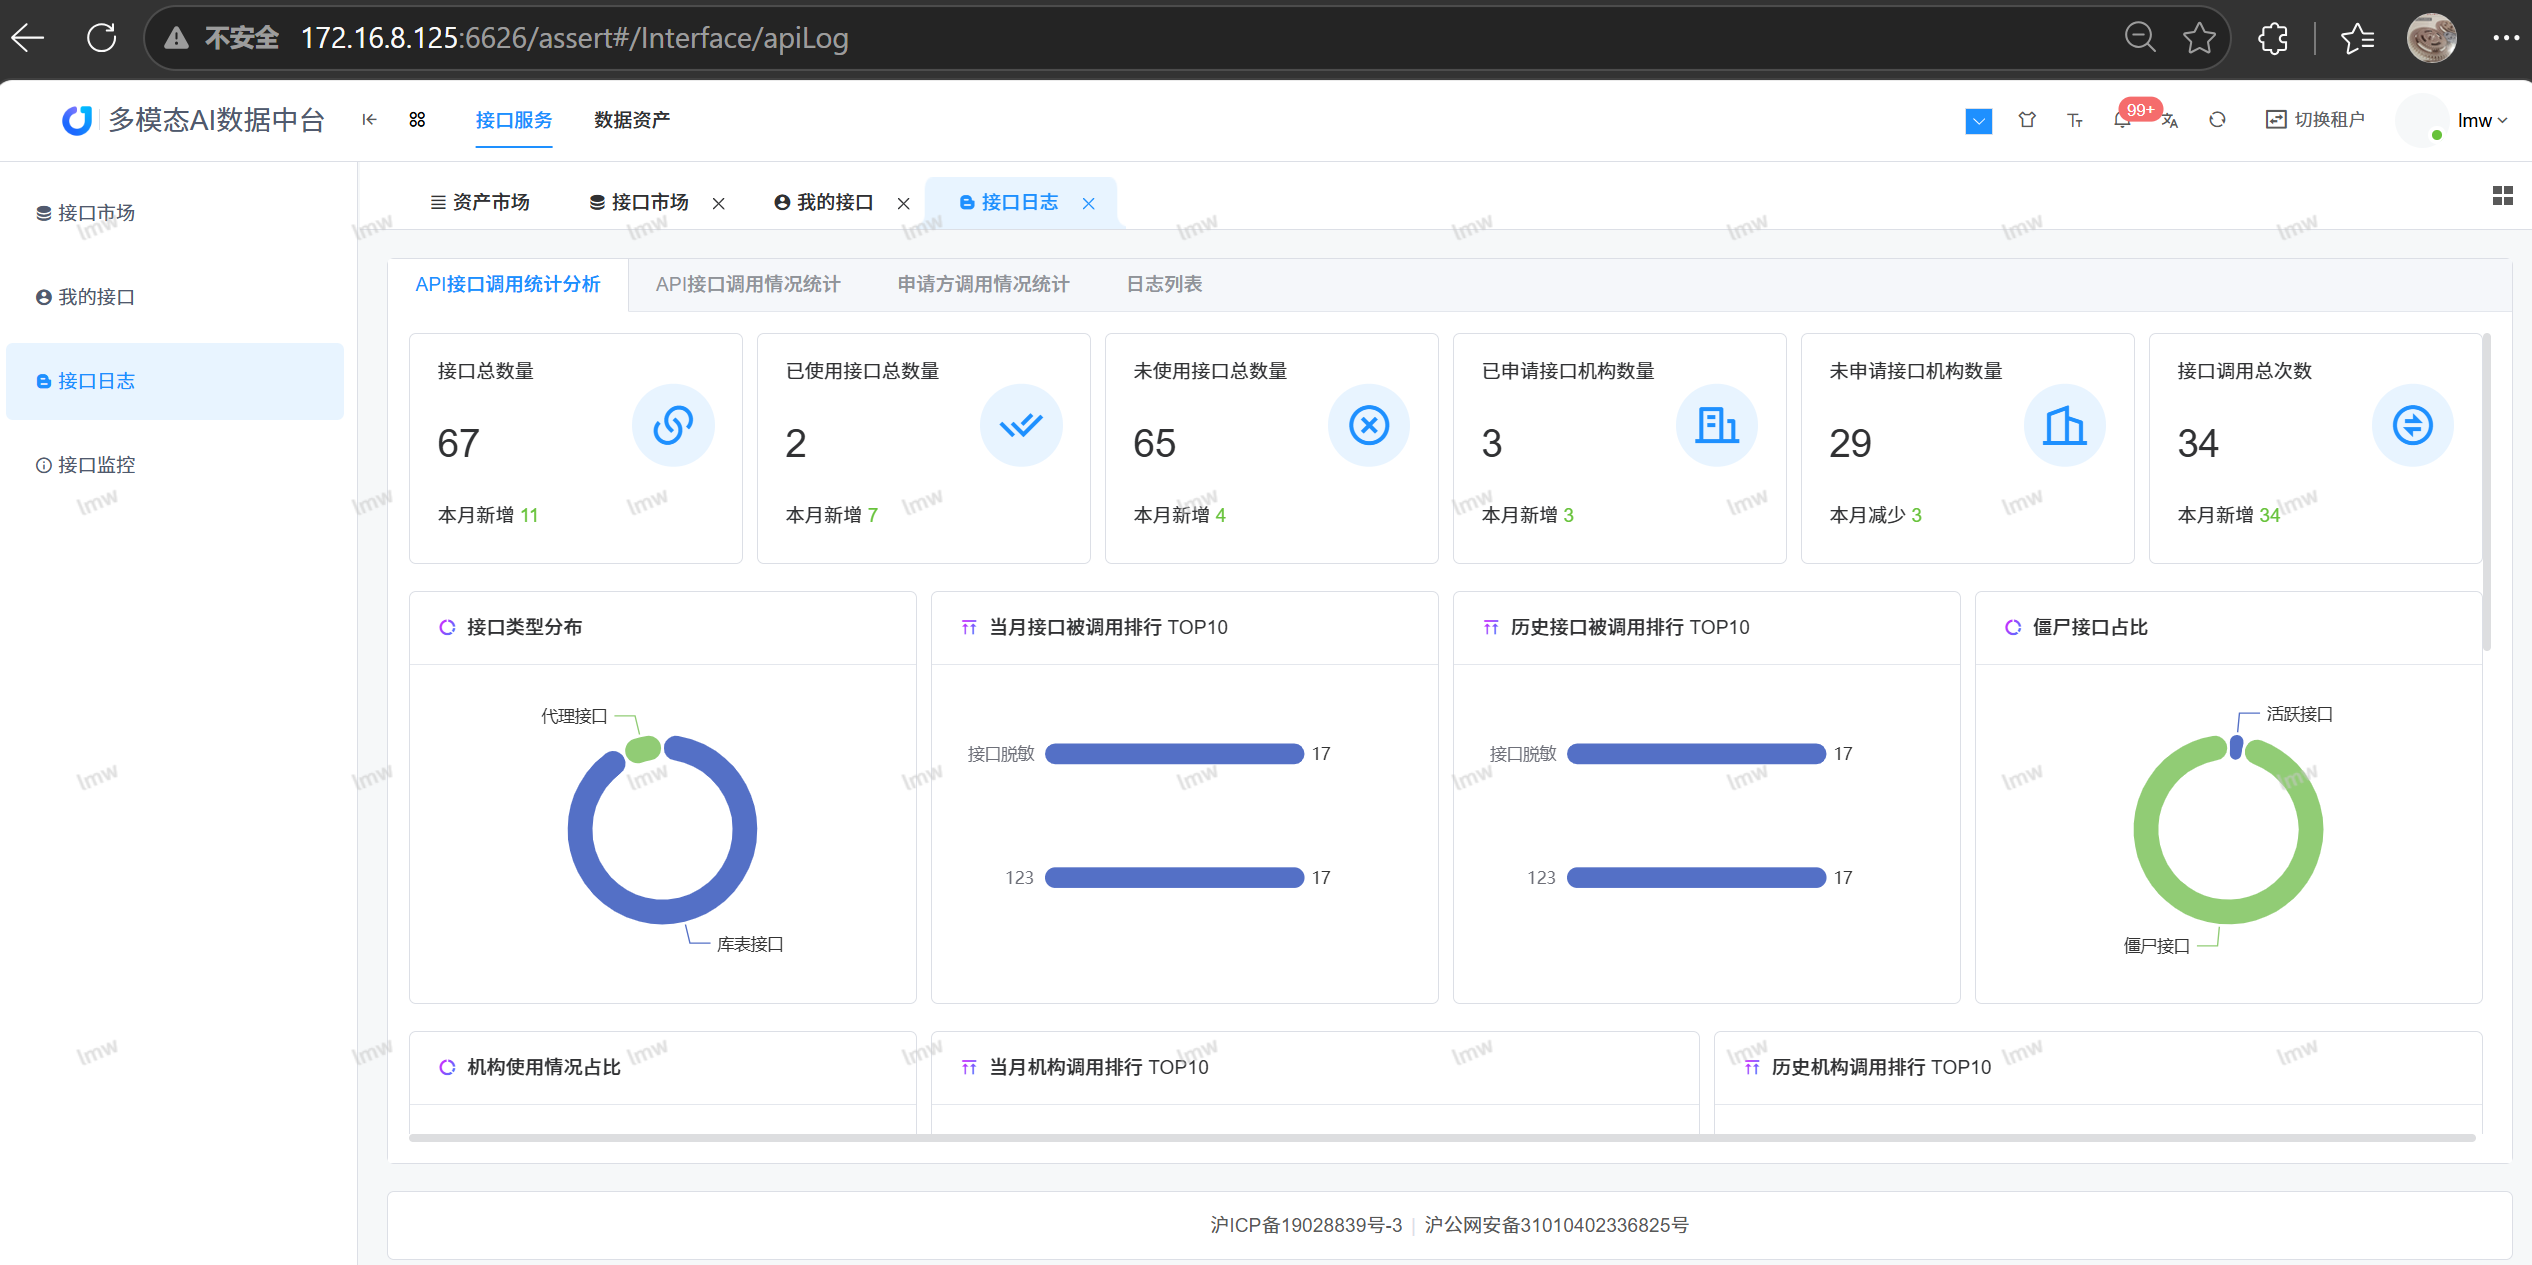Screen dimensions: 2532x1265
Task: Click the 沪公网安备31010402336825号 link
Action: [1557, 1225]
